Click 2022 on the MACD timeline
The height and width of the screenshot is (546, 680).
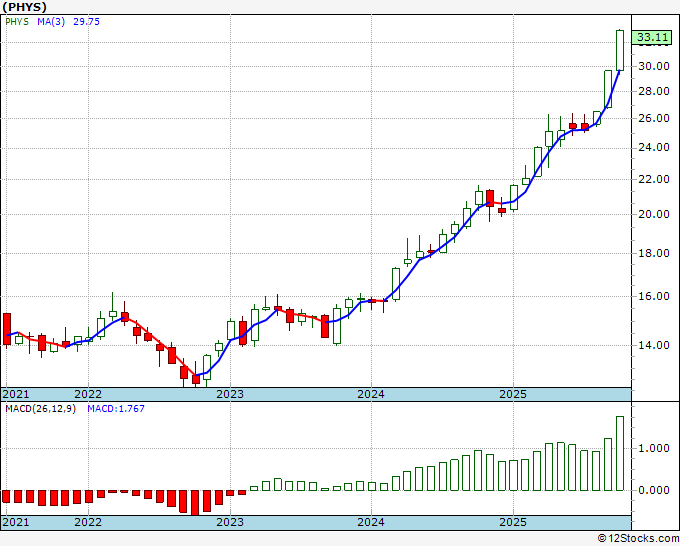pos(88,522)
